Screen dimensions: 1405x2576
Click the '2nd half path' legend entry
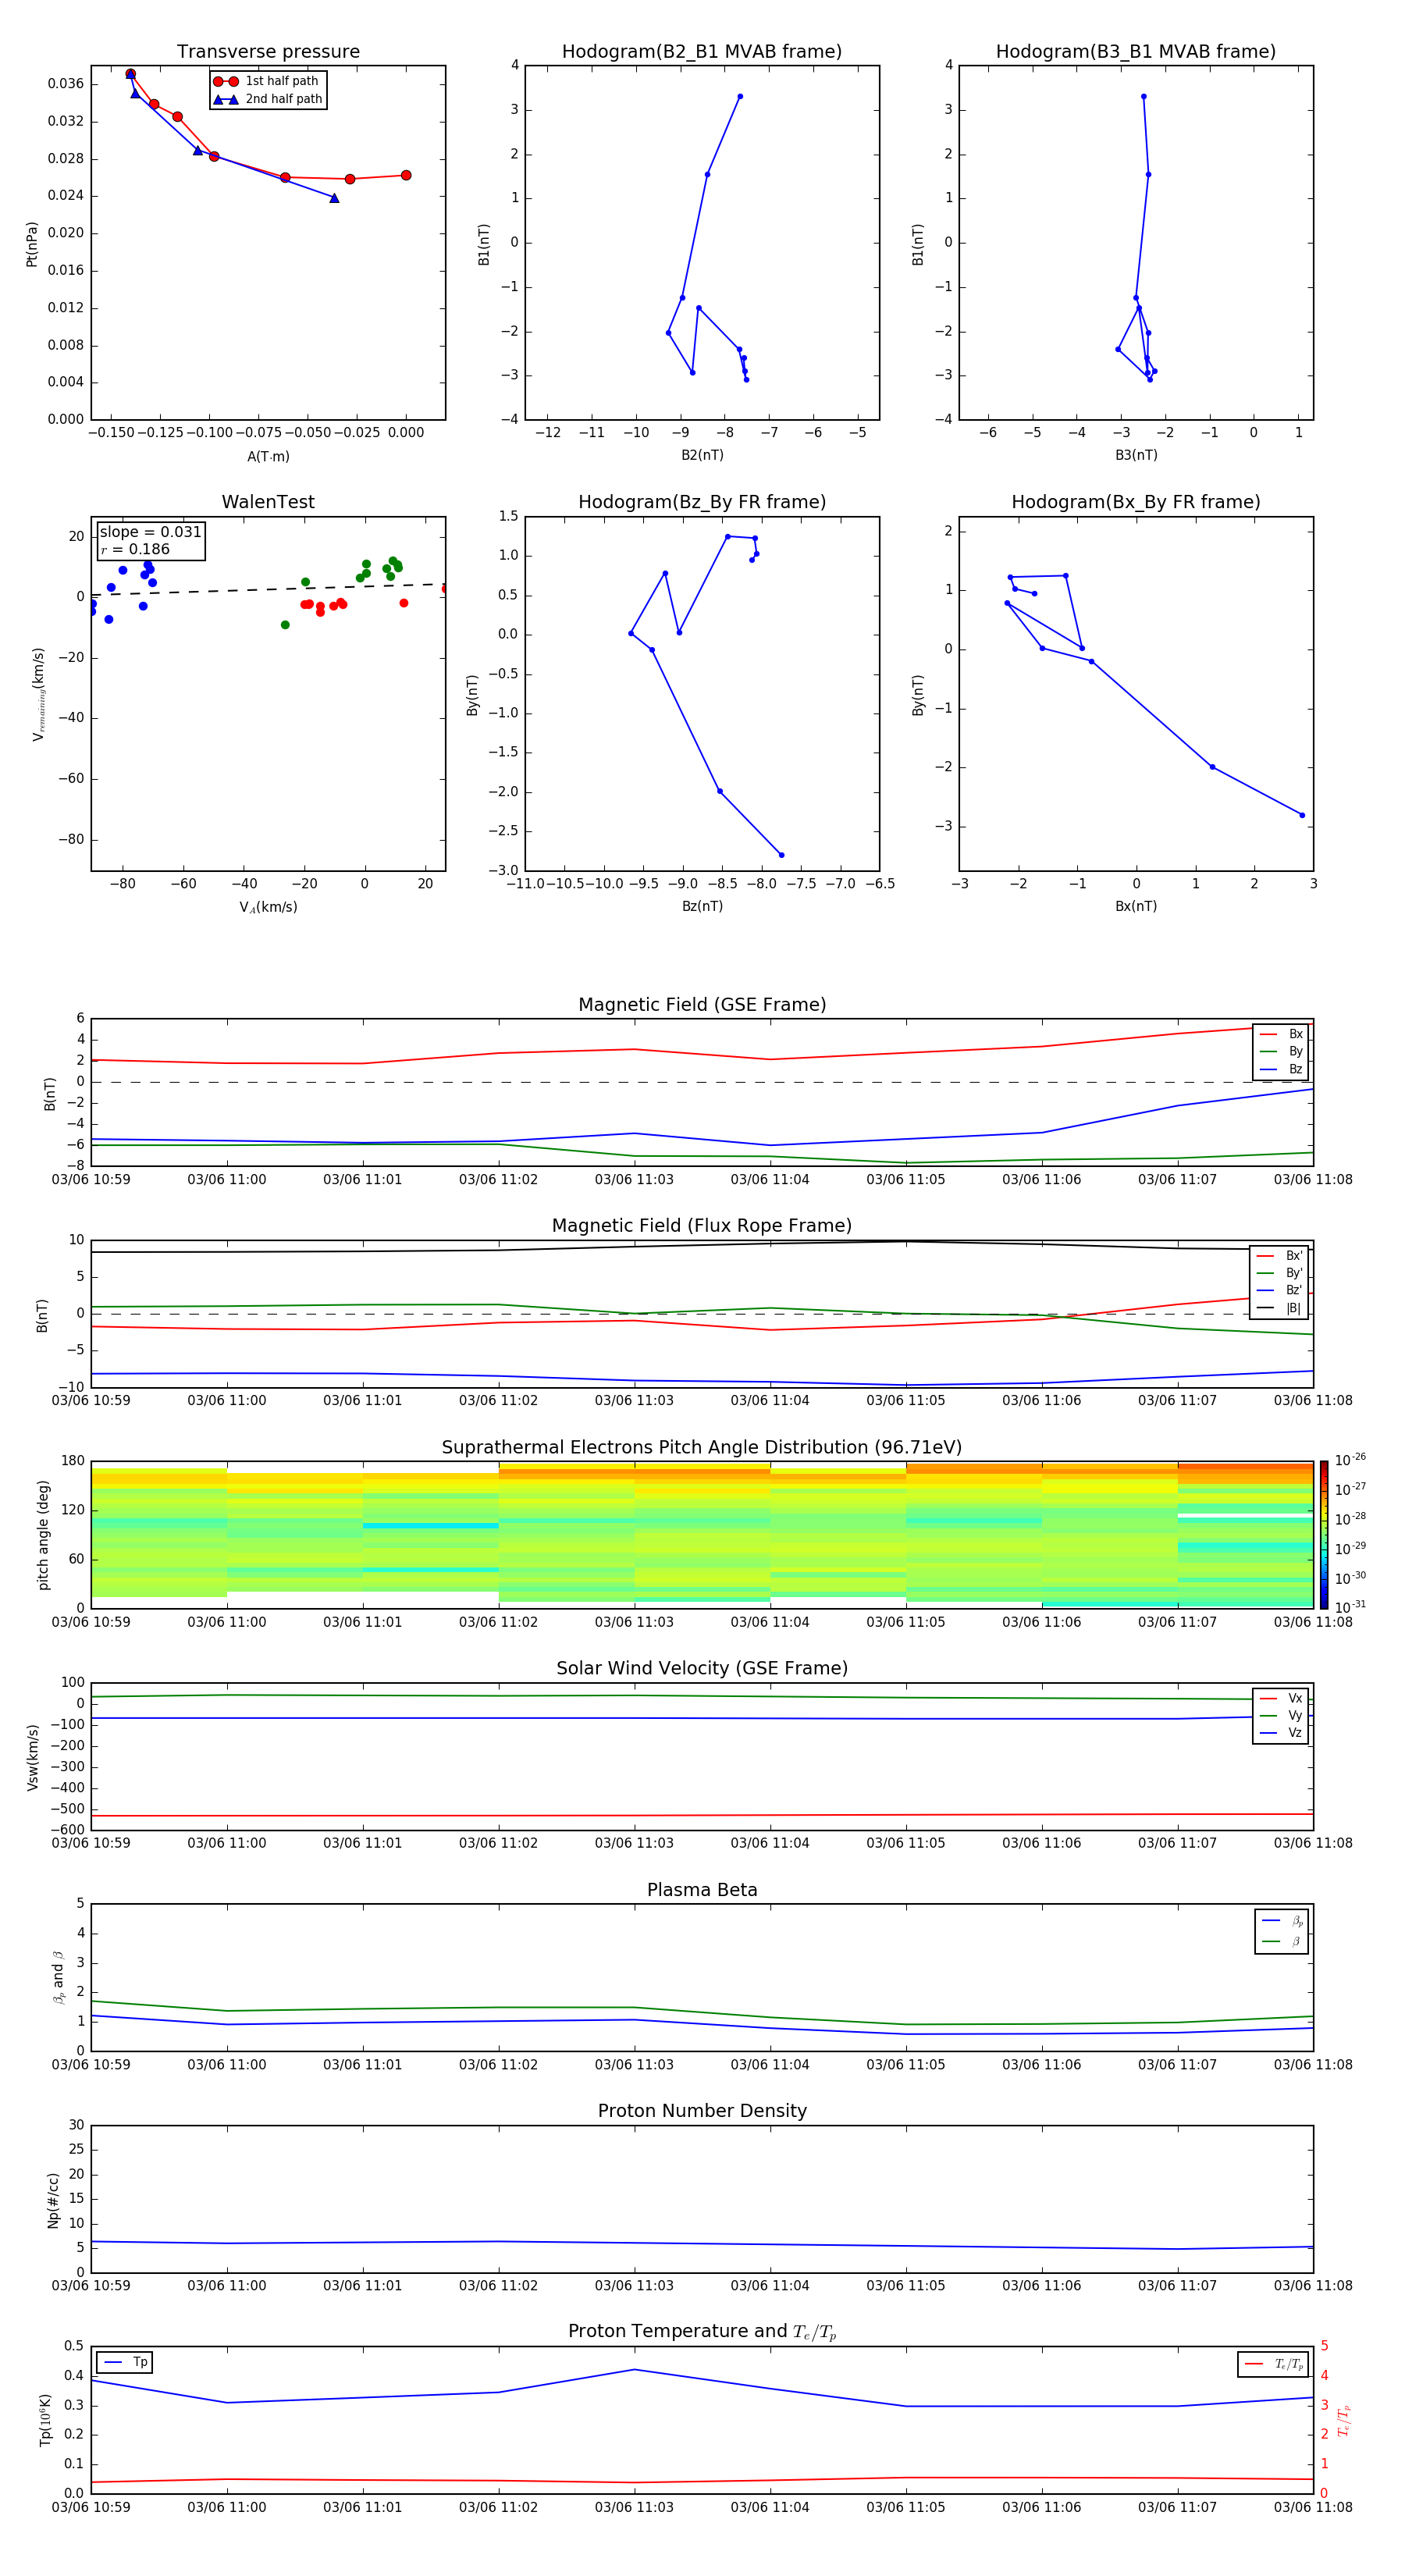coord(267,99)
